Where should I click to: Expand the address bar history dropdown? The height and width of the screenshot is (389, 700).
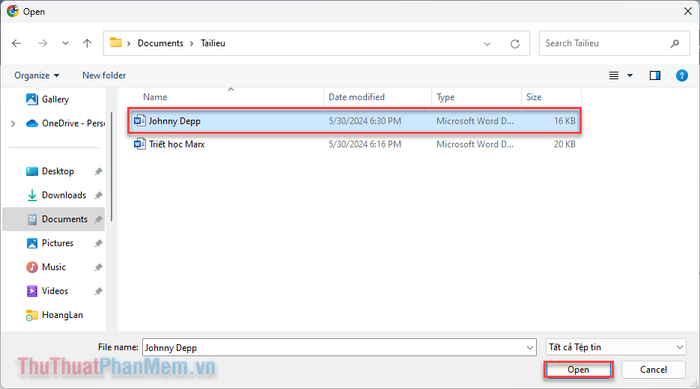point(487,44)
